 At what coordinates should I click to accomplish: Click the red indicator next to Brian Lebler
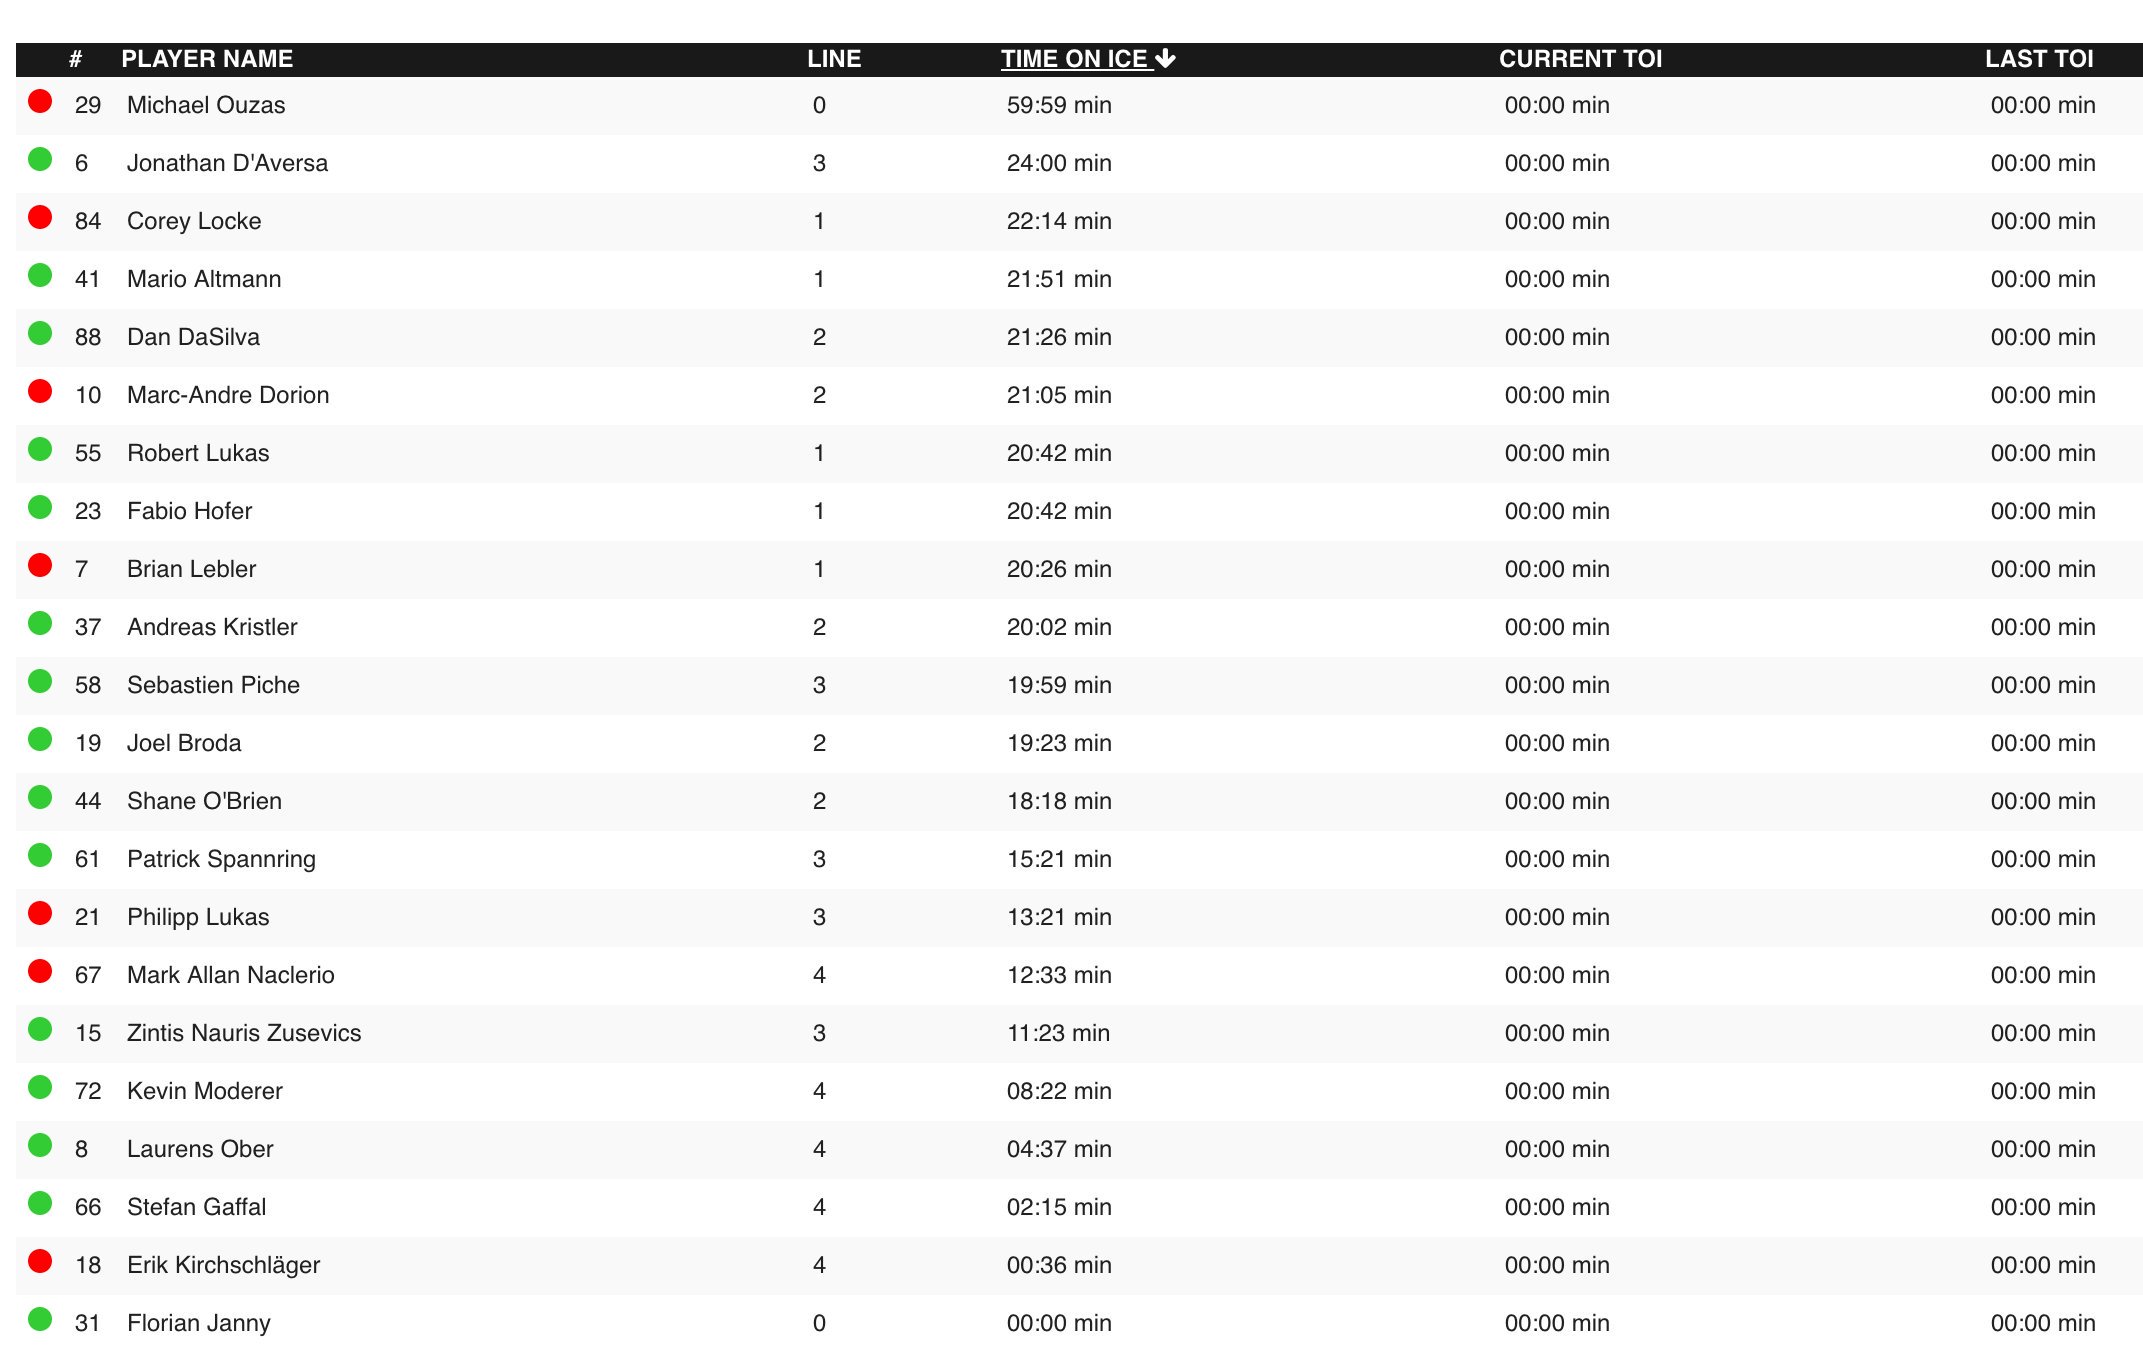point(40,565)
